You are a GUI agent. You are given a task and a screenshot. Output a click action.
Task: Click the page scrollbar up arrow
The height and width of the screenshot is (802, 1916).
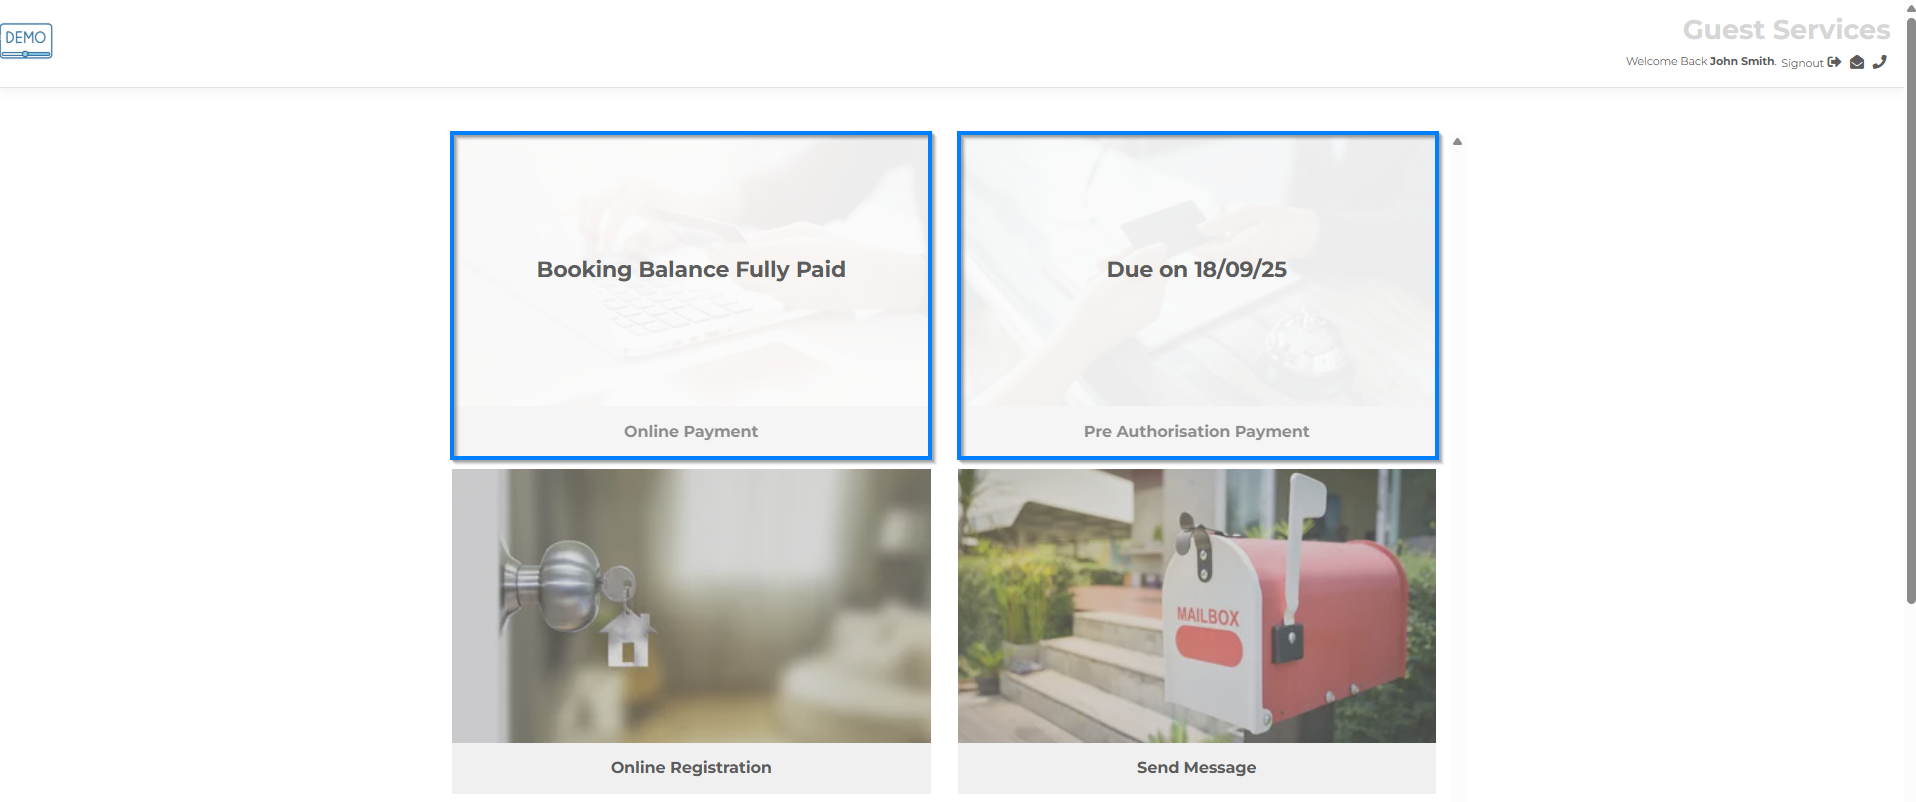tap(1910, 6)
